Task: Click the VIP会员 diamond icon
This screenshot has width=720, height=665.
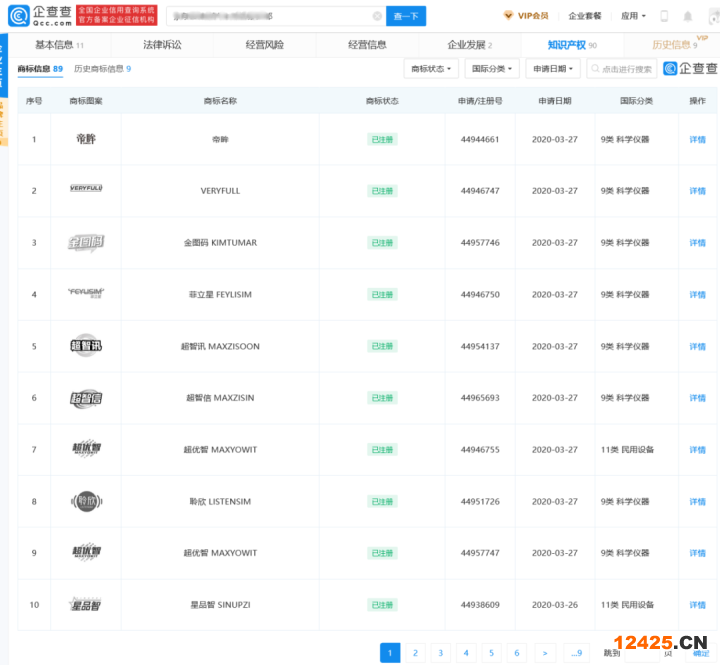Action: (508, 16)
